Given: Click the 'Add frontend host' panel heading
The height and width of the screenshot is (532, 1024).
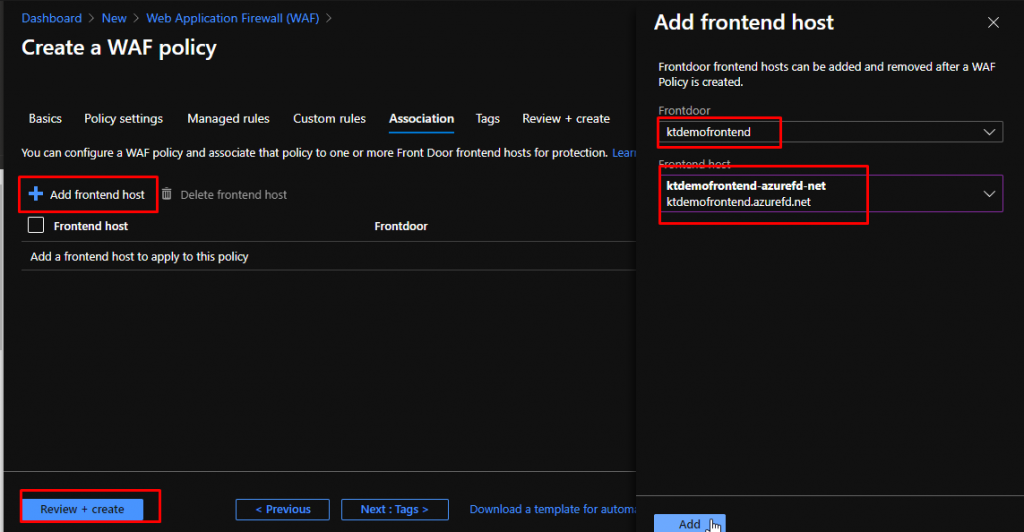Looking at the screenshot, I should point(744,22).
